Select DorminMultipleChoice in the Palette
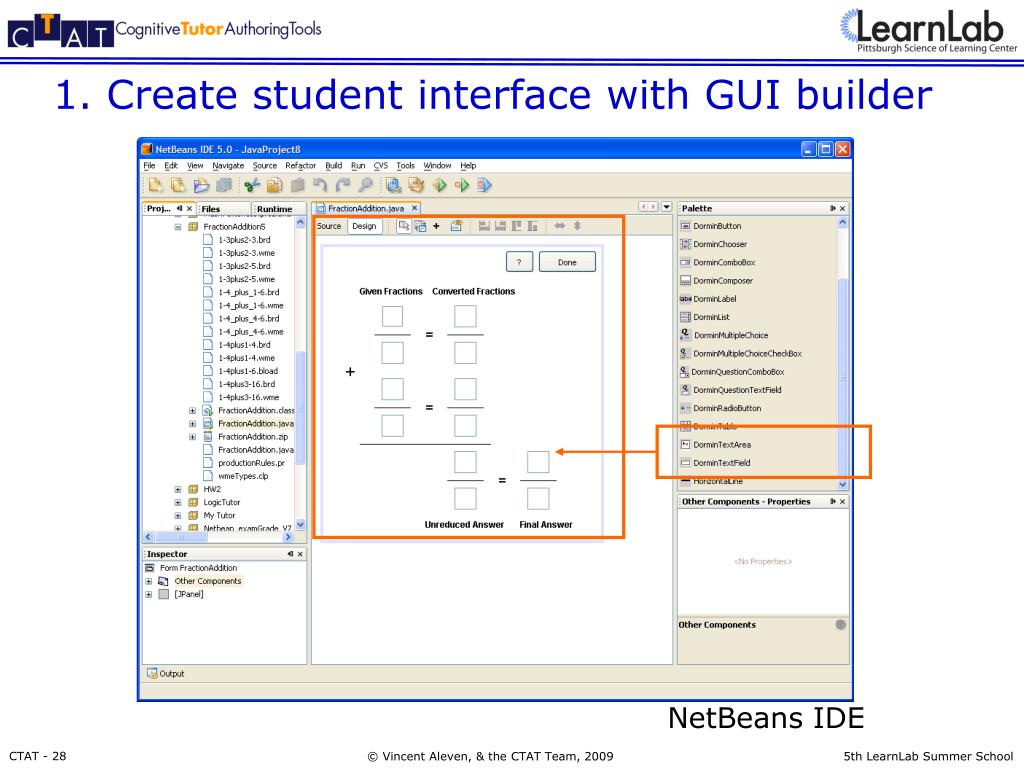This screenshot has height=768, width=1024. tap(724, 335)
